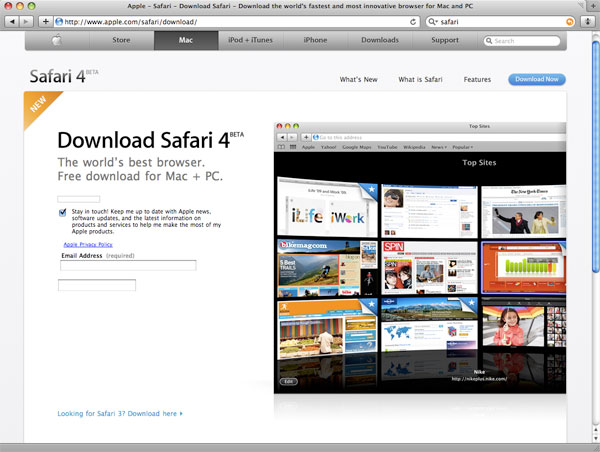Click the Looking for Safari 3 download link
This screenshot has width=600, height=452.
pos(120,414)
